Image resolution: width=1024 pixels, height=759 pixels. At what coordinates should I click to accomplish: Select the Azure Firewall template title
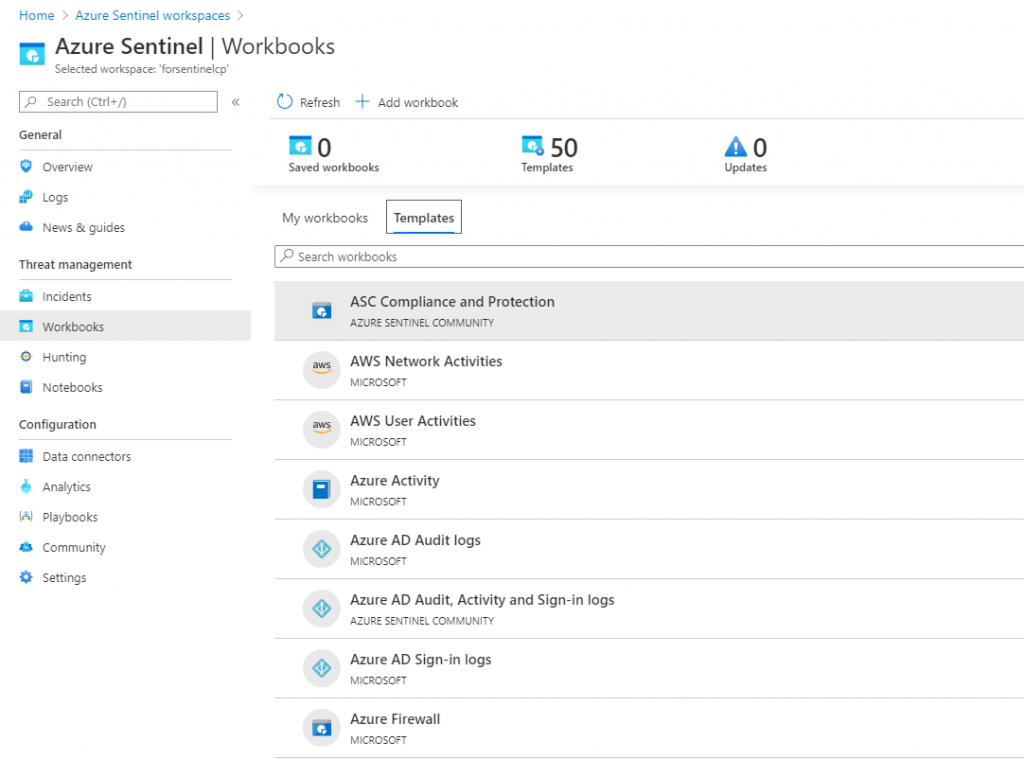[x=395, y=719]
